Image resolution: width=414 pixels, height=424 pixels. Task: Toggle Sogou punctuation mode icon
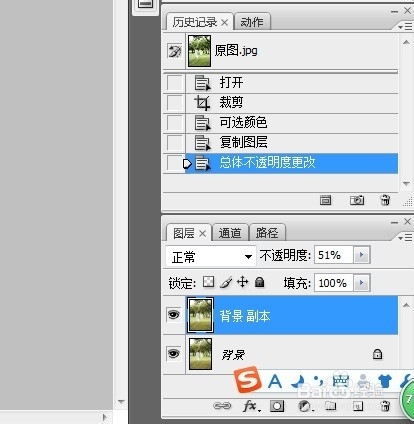coord(319,381)
